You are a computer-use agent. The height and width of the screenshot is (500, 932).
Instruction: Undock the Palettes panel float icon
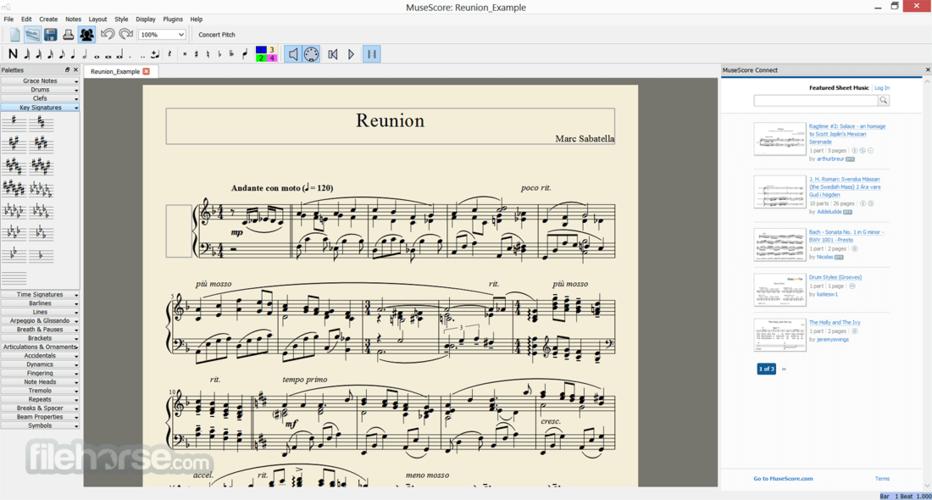pos(67,70)
